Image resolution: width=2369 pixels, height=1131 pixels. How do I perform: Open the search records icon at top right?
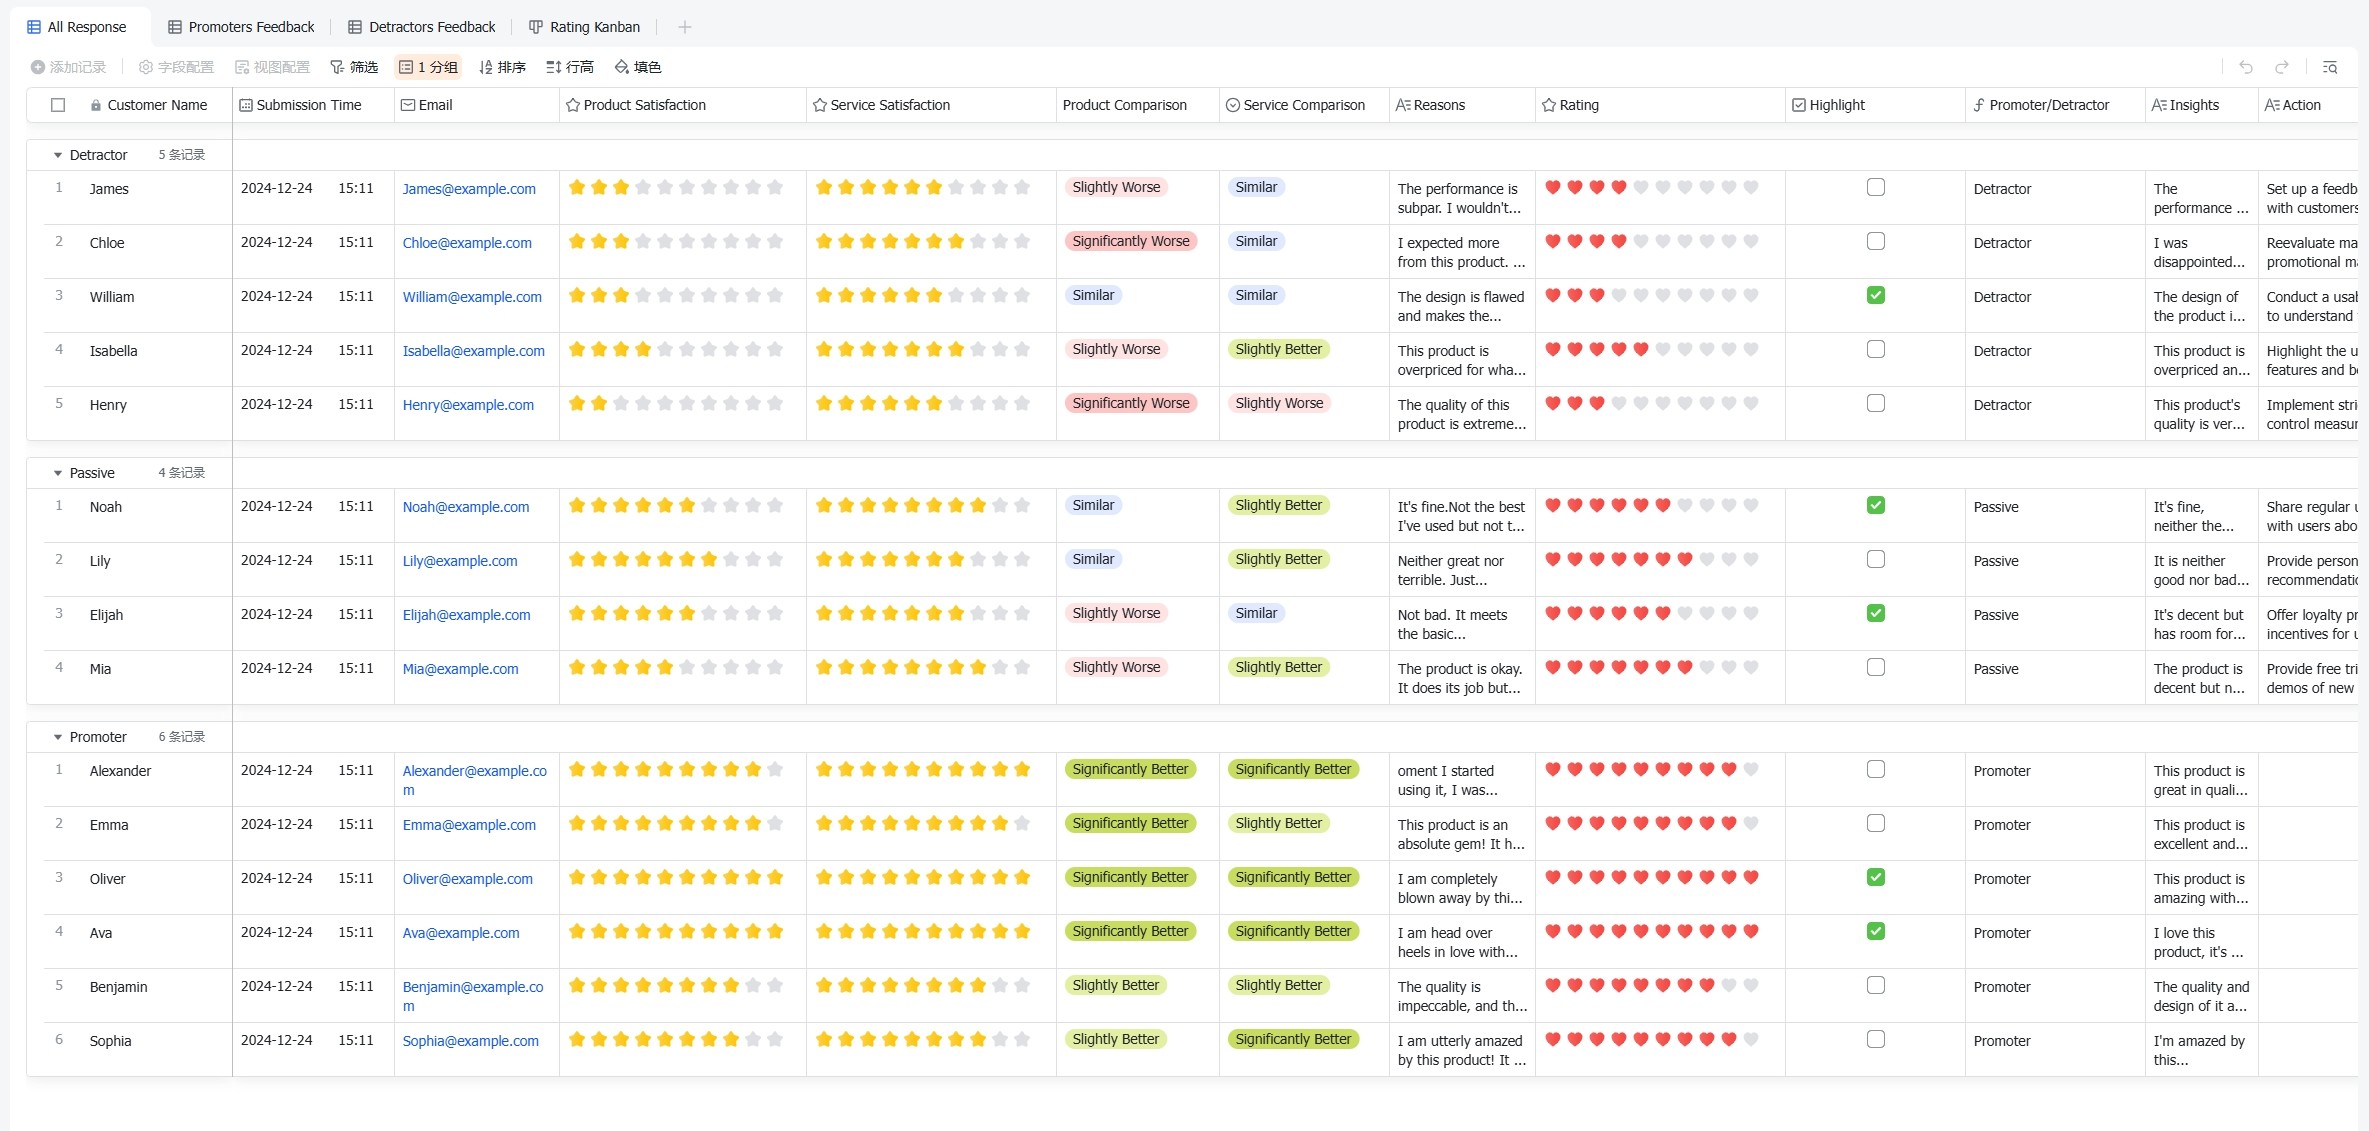pyautogui.click(x=2330, y=67)
